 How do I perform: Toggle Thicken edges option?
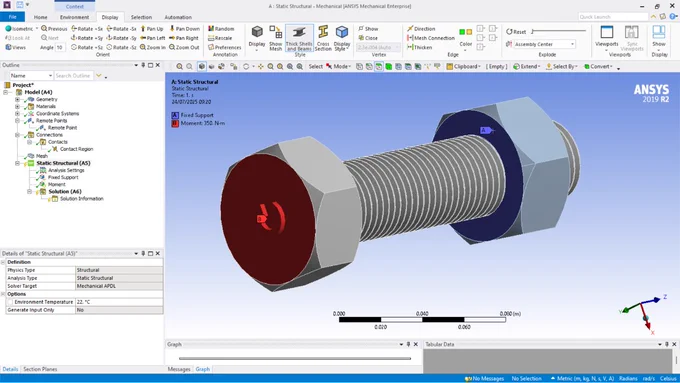(x=419, y=47)
